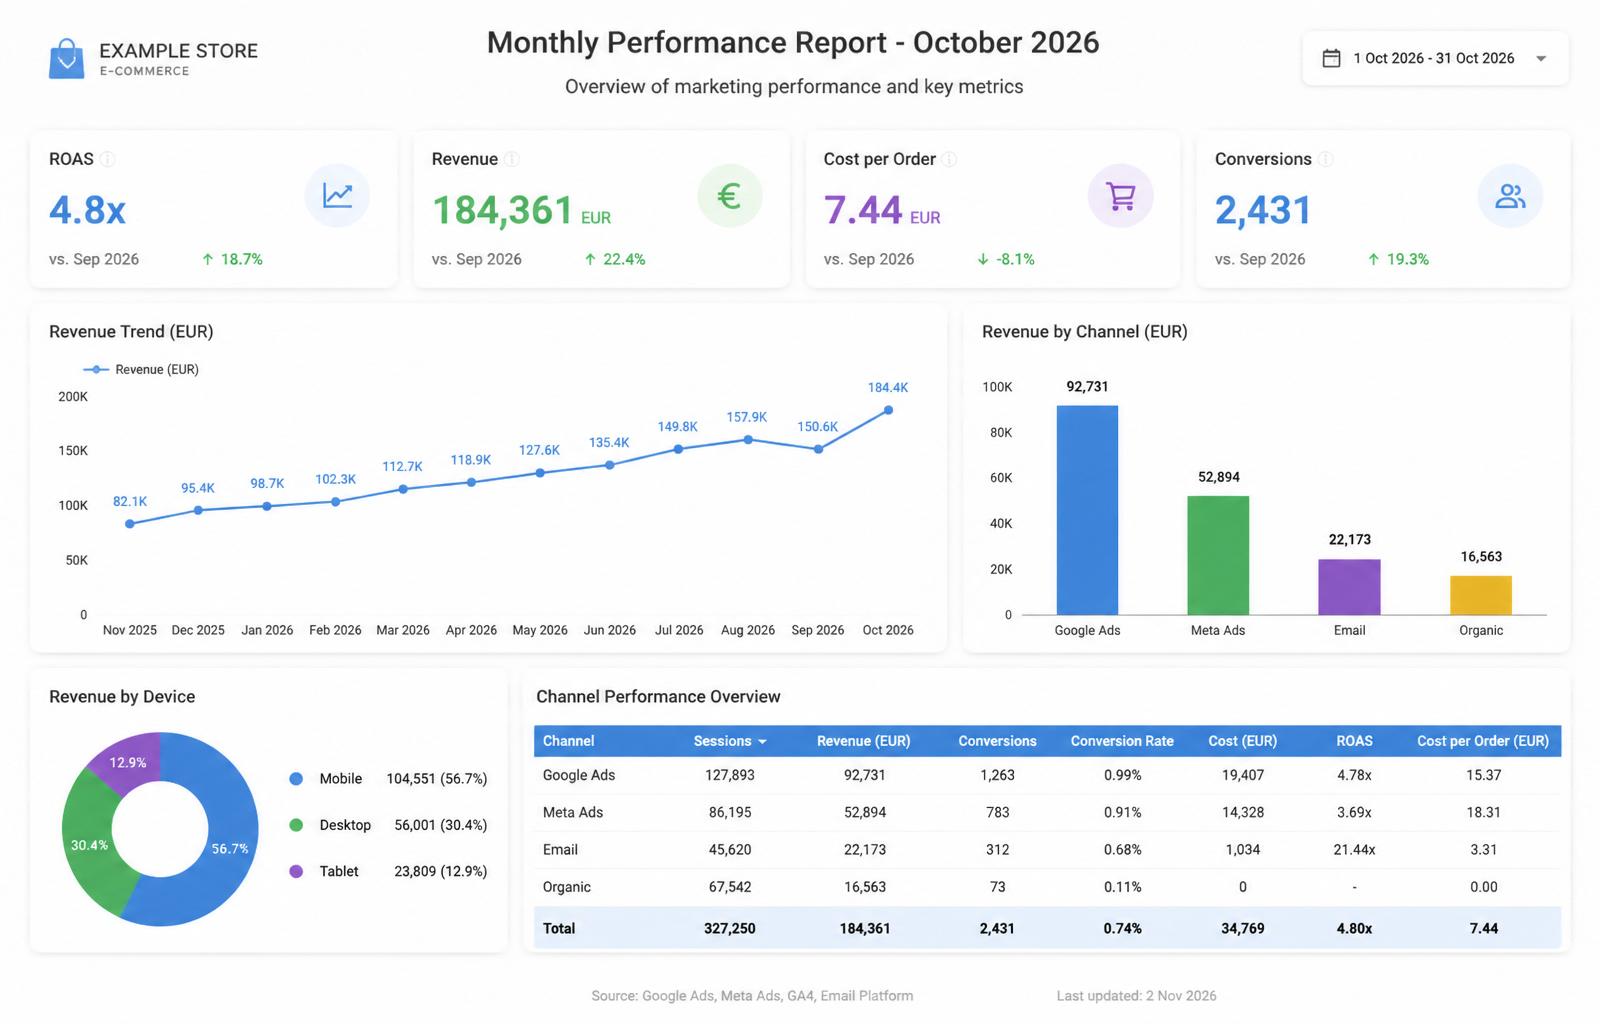The image size is (1600, 1024).
Task: Click the Cost (EUR) column header
Action: pos(1243,741)
